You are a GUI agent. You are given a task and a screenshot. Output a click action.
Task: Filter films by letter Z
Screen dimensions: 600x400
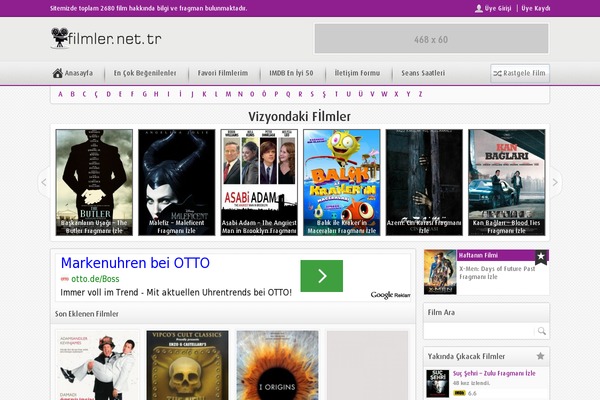pyautogui.click(x=420, y=94)
